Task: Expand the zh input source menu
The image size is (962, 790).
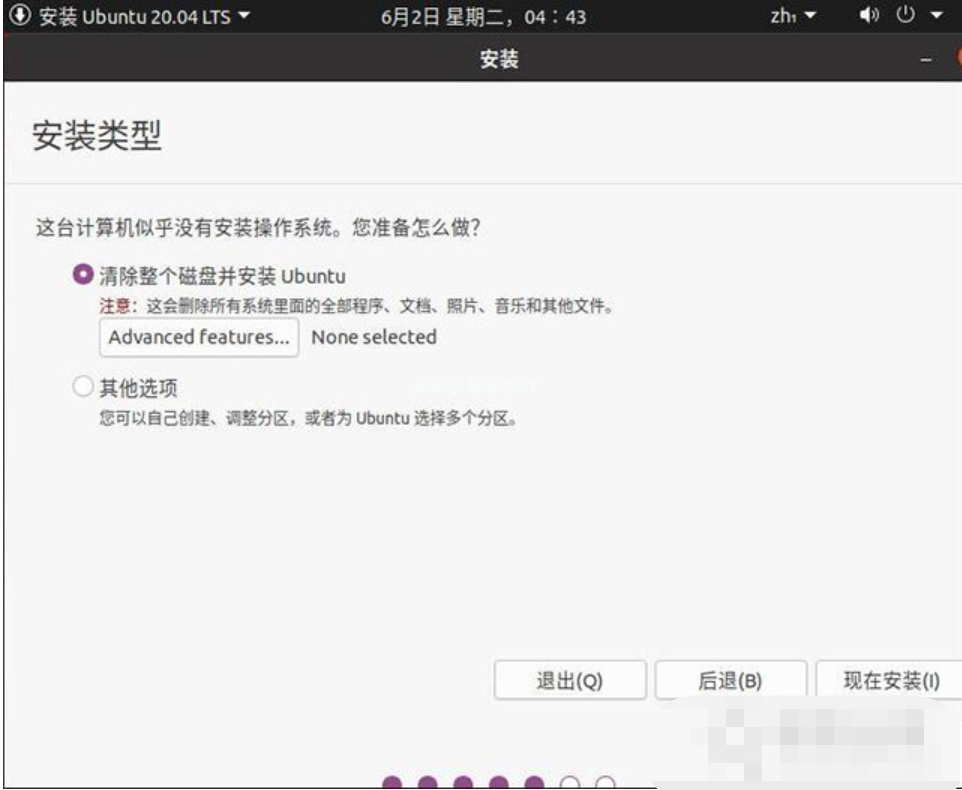Action: (x=793, y=17)
